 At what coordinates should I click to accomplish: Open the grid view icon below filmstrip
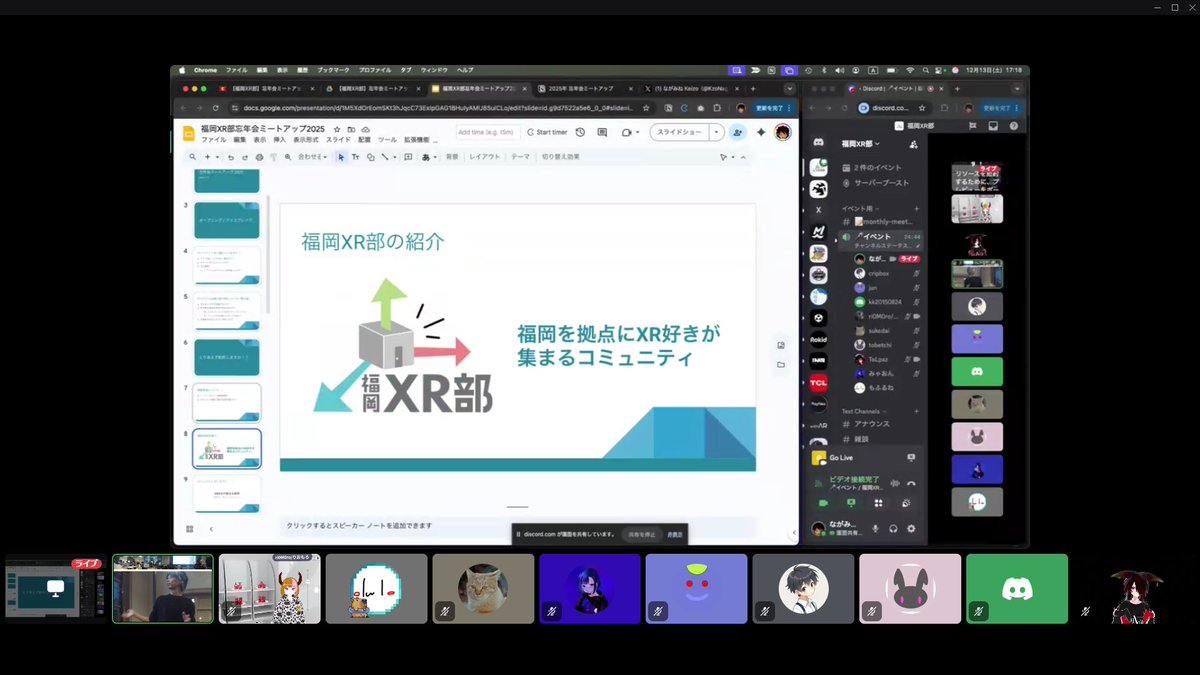click(x=189, y=529)
